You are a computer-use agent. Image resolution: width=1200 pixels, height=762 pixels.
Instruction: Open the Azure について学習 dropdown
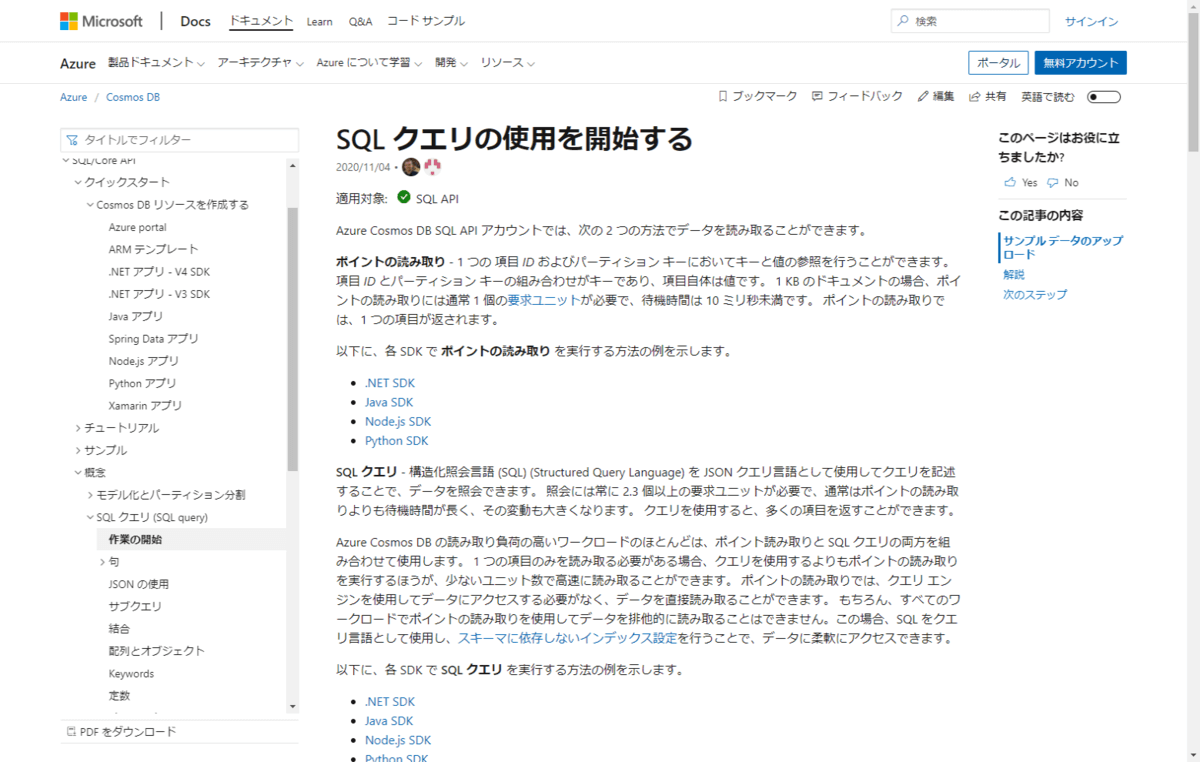369,63
